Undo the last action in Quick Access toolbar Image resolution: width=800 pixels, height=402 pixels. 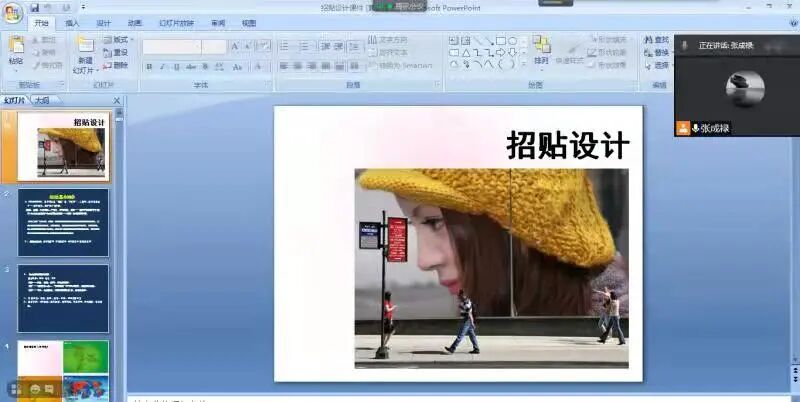[x=49, y=8]
